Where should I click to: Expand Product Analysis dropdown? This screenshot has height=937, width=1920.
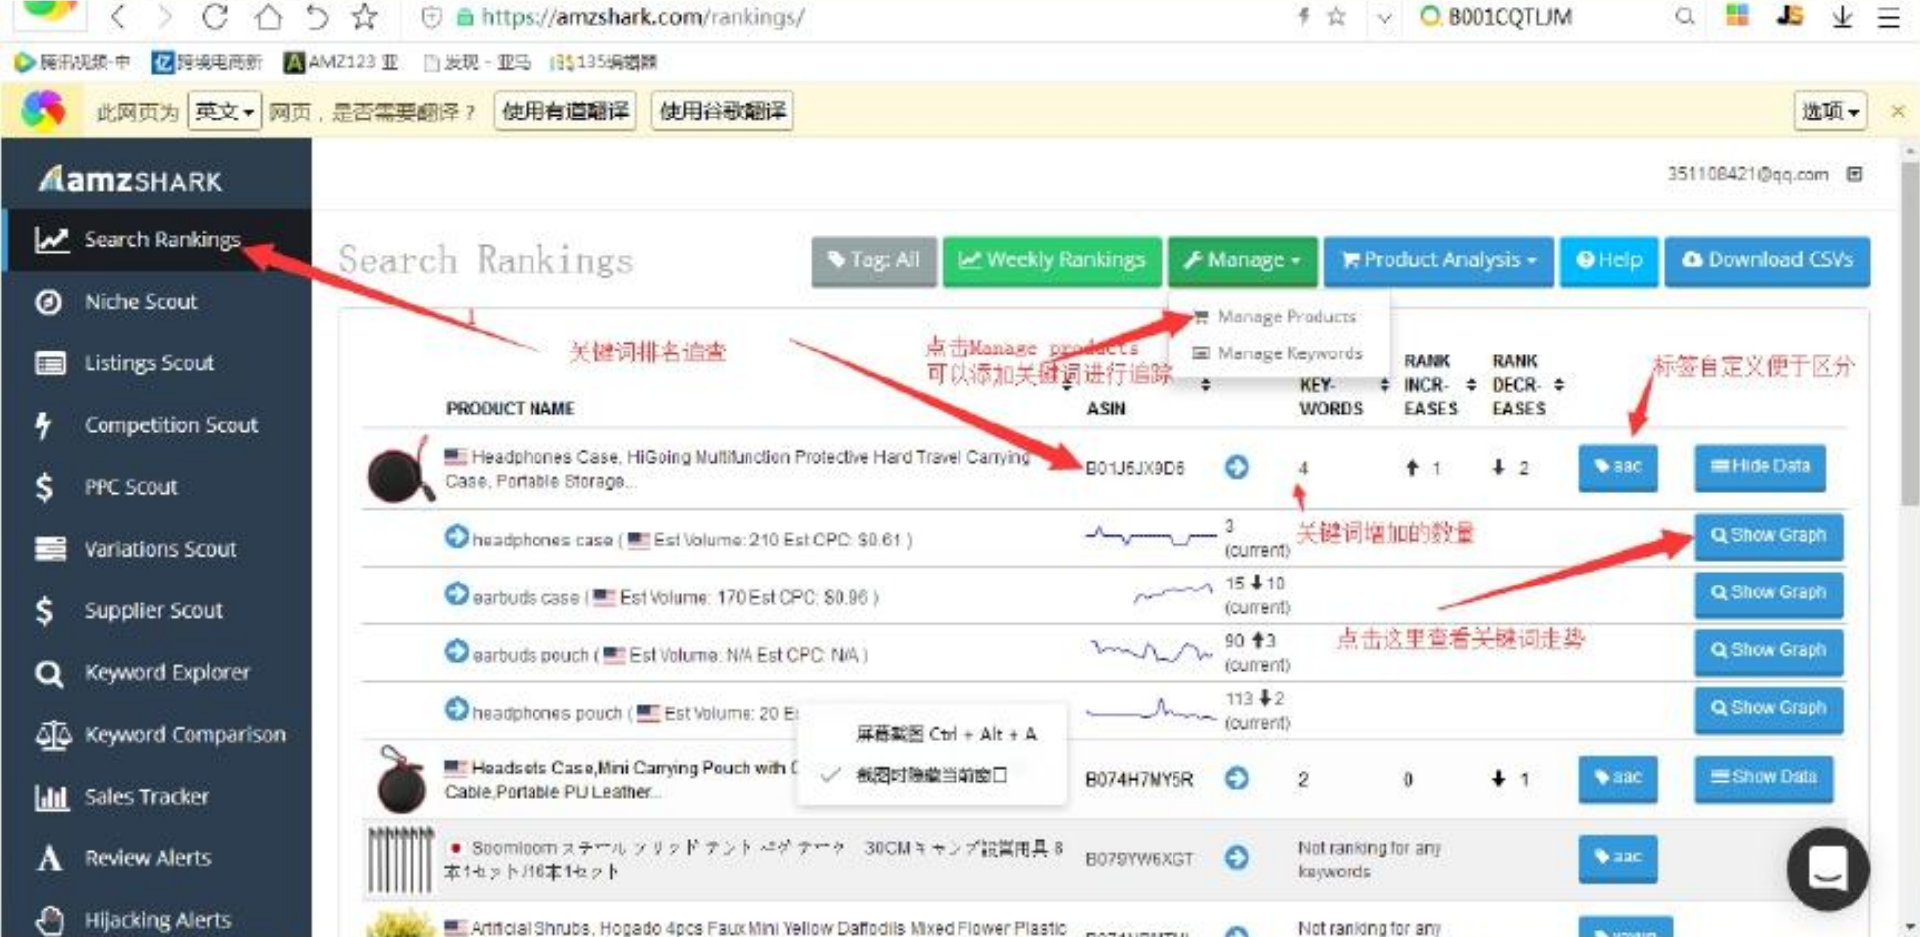coord(1439,261)
